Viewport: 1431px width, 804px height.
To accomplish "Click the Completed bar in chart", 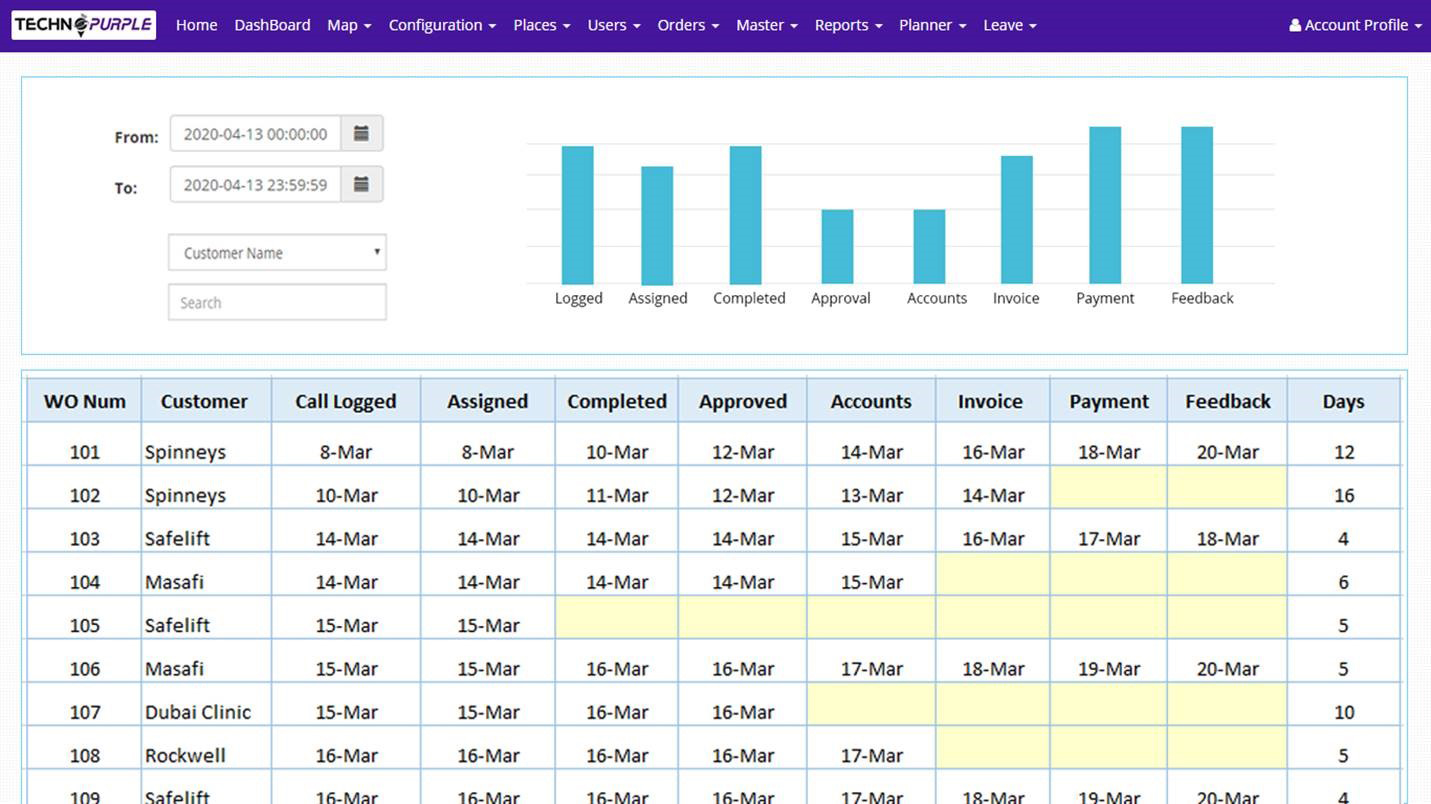I will click(745, 215).
